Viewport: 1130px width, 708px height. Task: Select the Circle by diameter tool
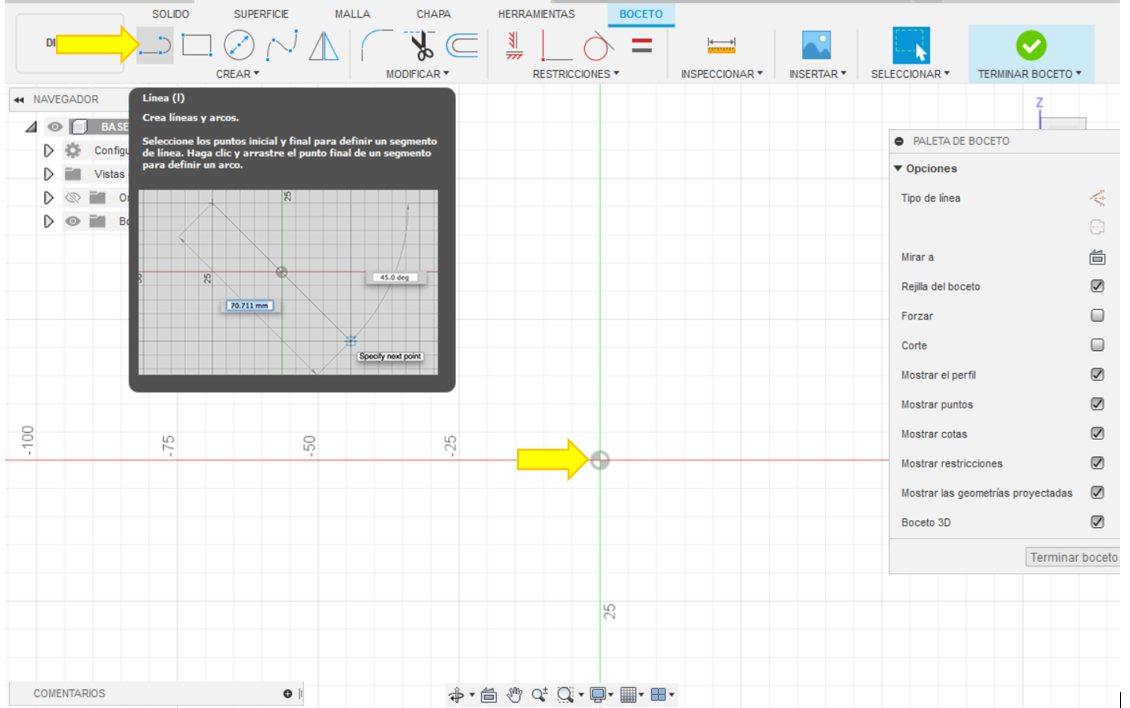point(239,45)
